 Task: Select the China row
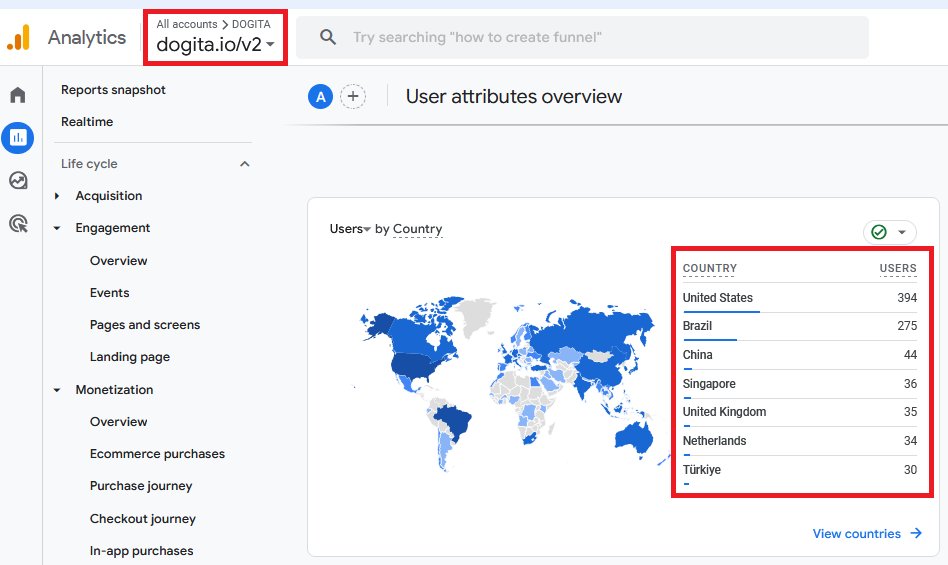pyautogui.click(x=800, y=355)
